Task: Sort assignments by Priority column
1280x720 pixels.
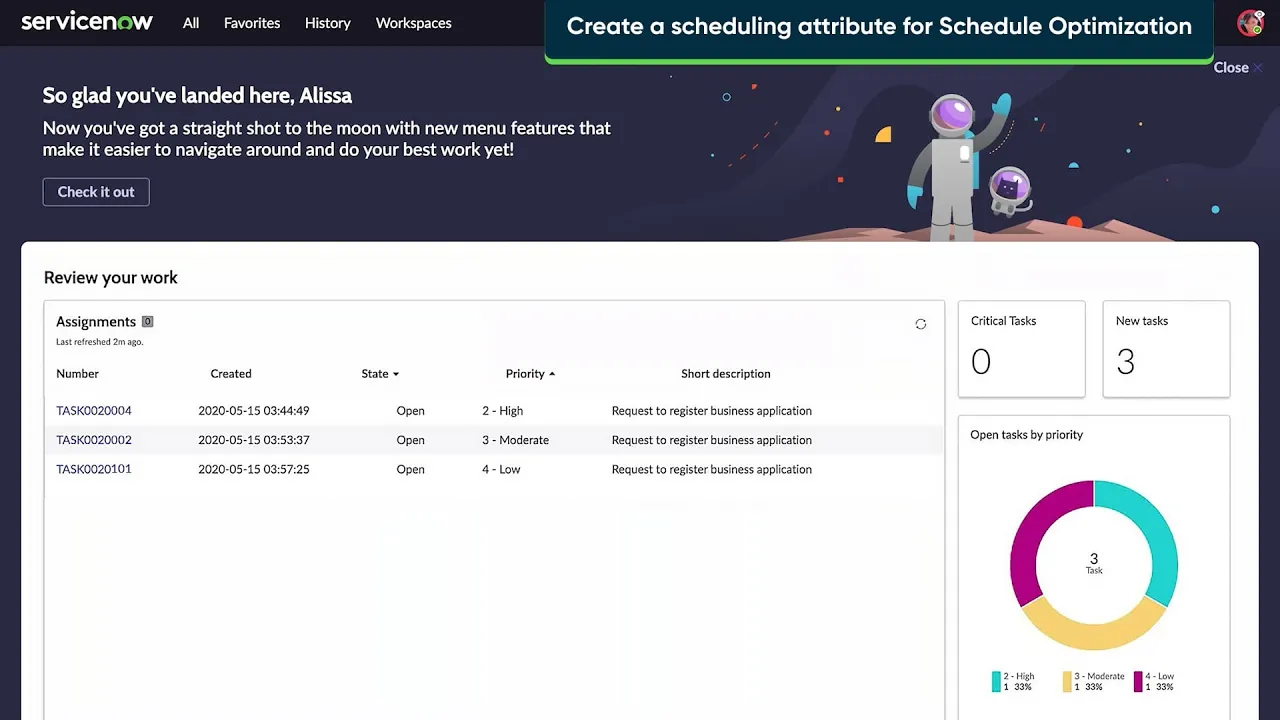Action: 530,374
